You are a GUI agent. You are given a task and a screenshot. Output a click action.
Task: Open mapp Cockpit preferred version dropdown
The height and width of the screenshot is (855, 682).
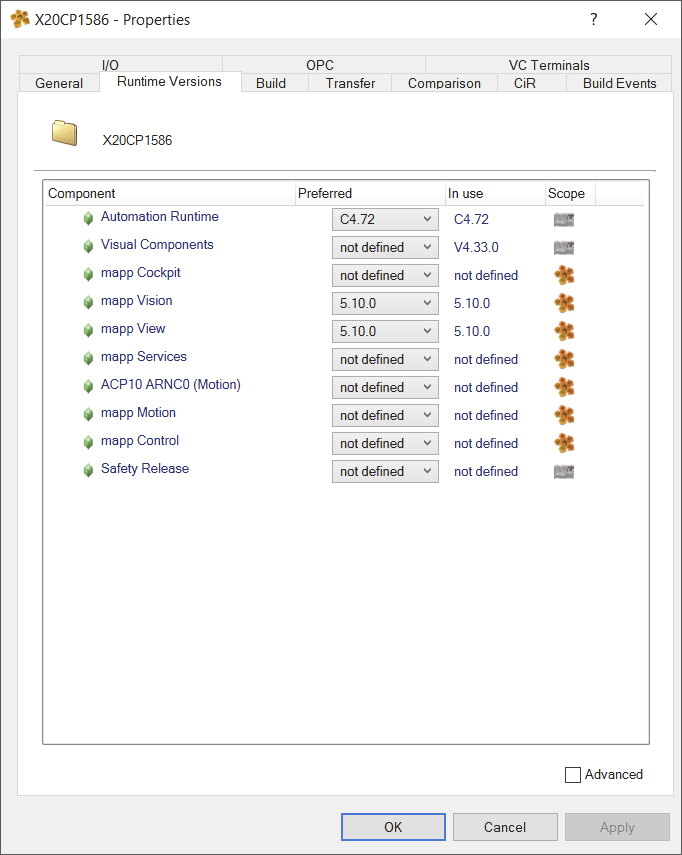[385, 275]
